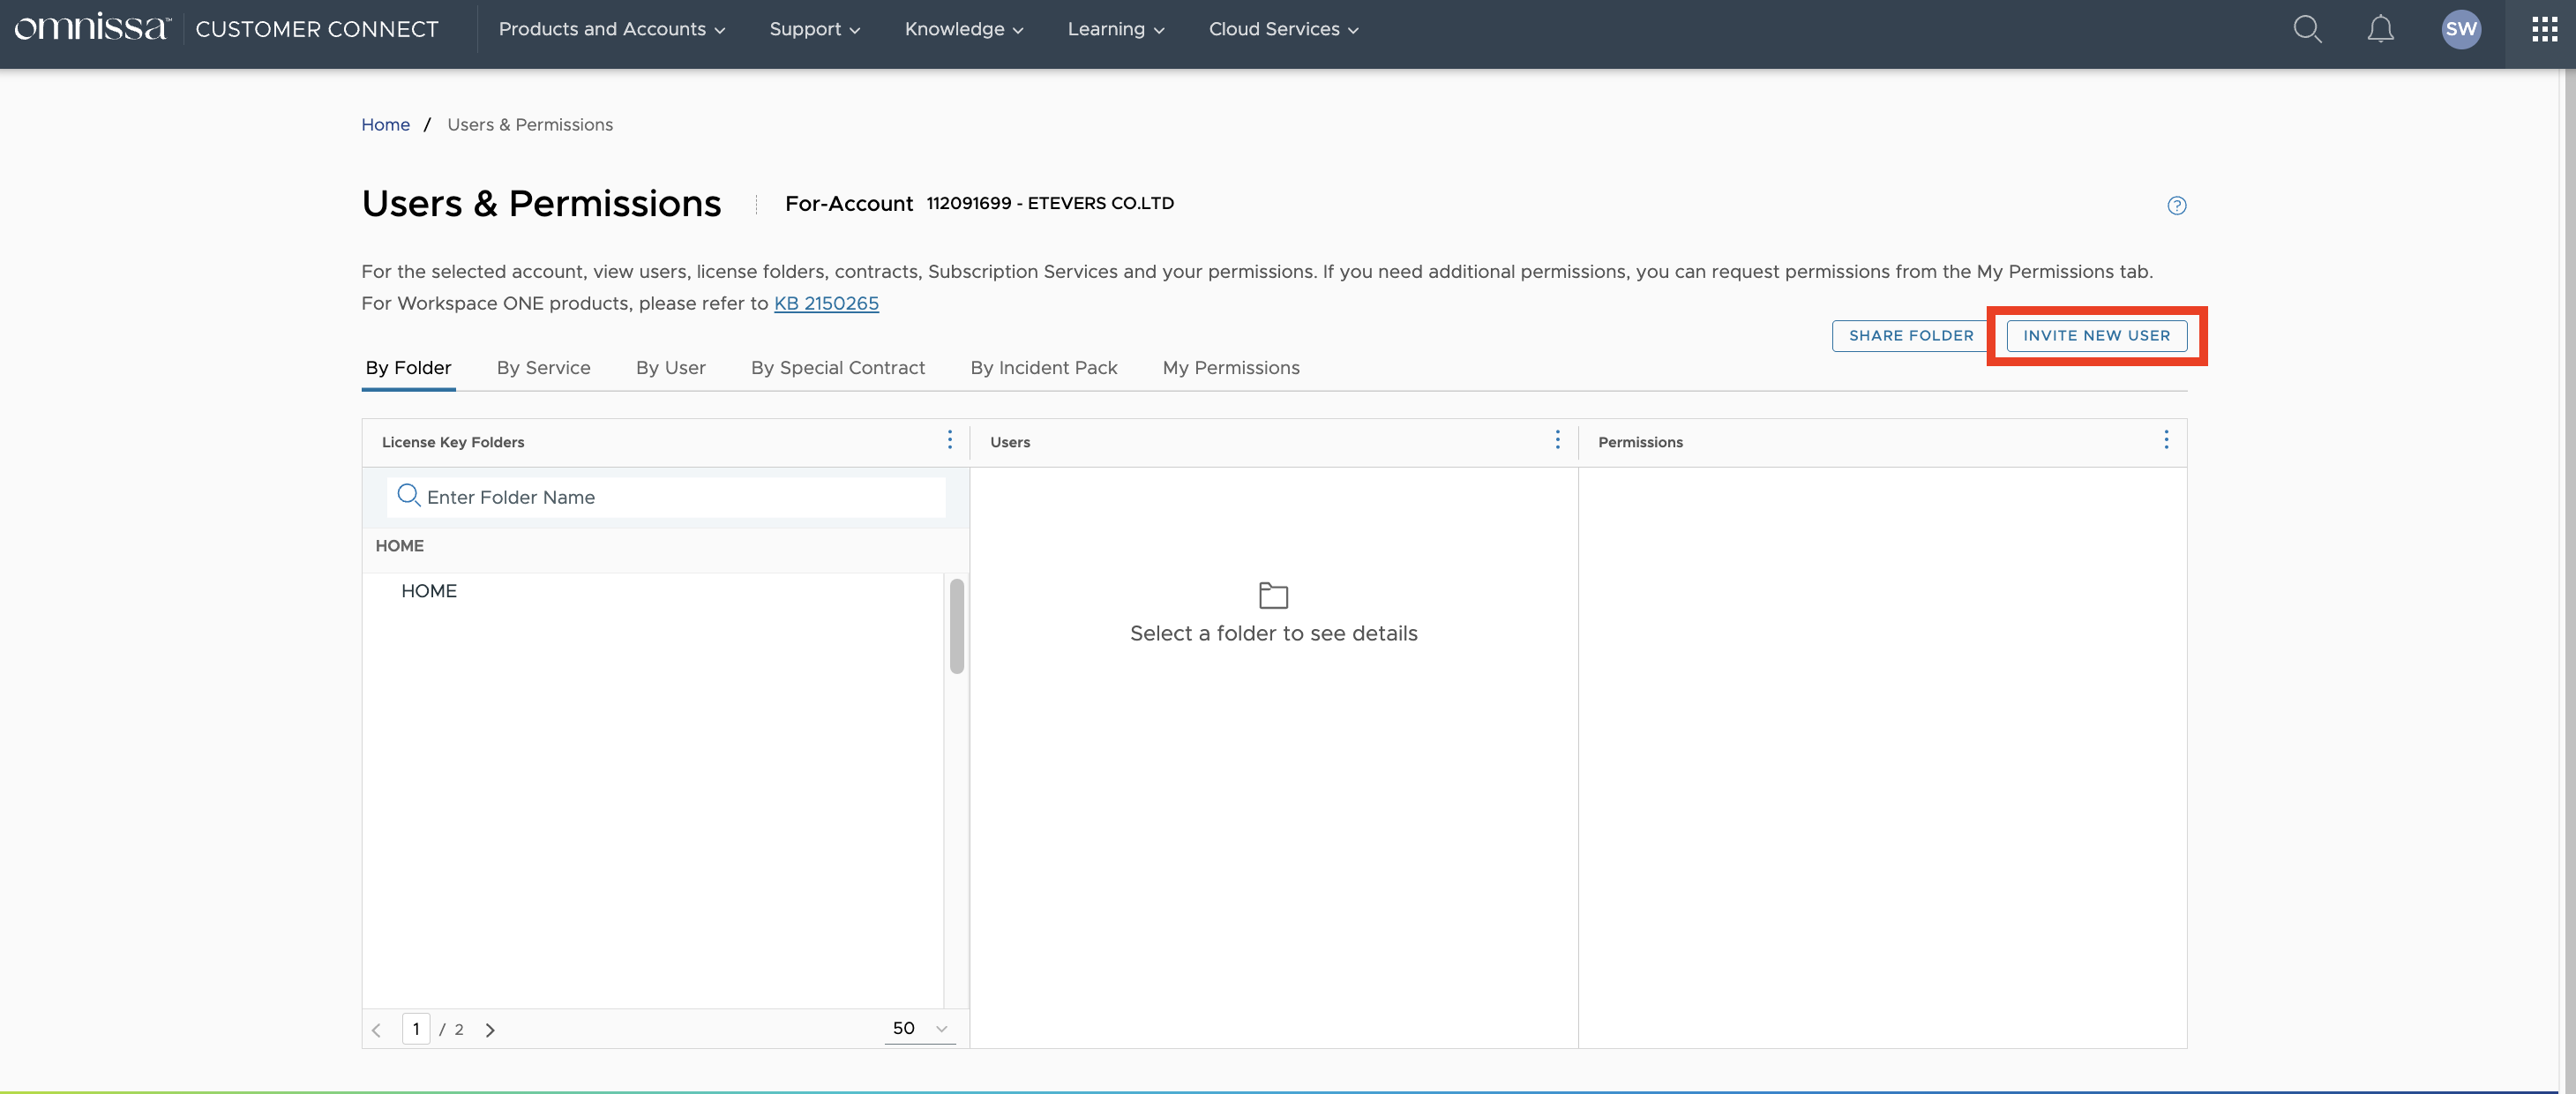2576x1094 pixels.
Task: Click the help question mark icon
Action: [x=2176, y=205]
